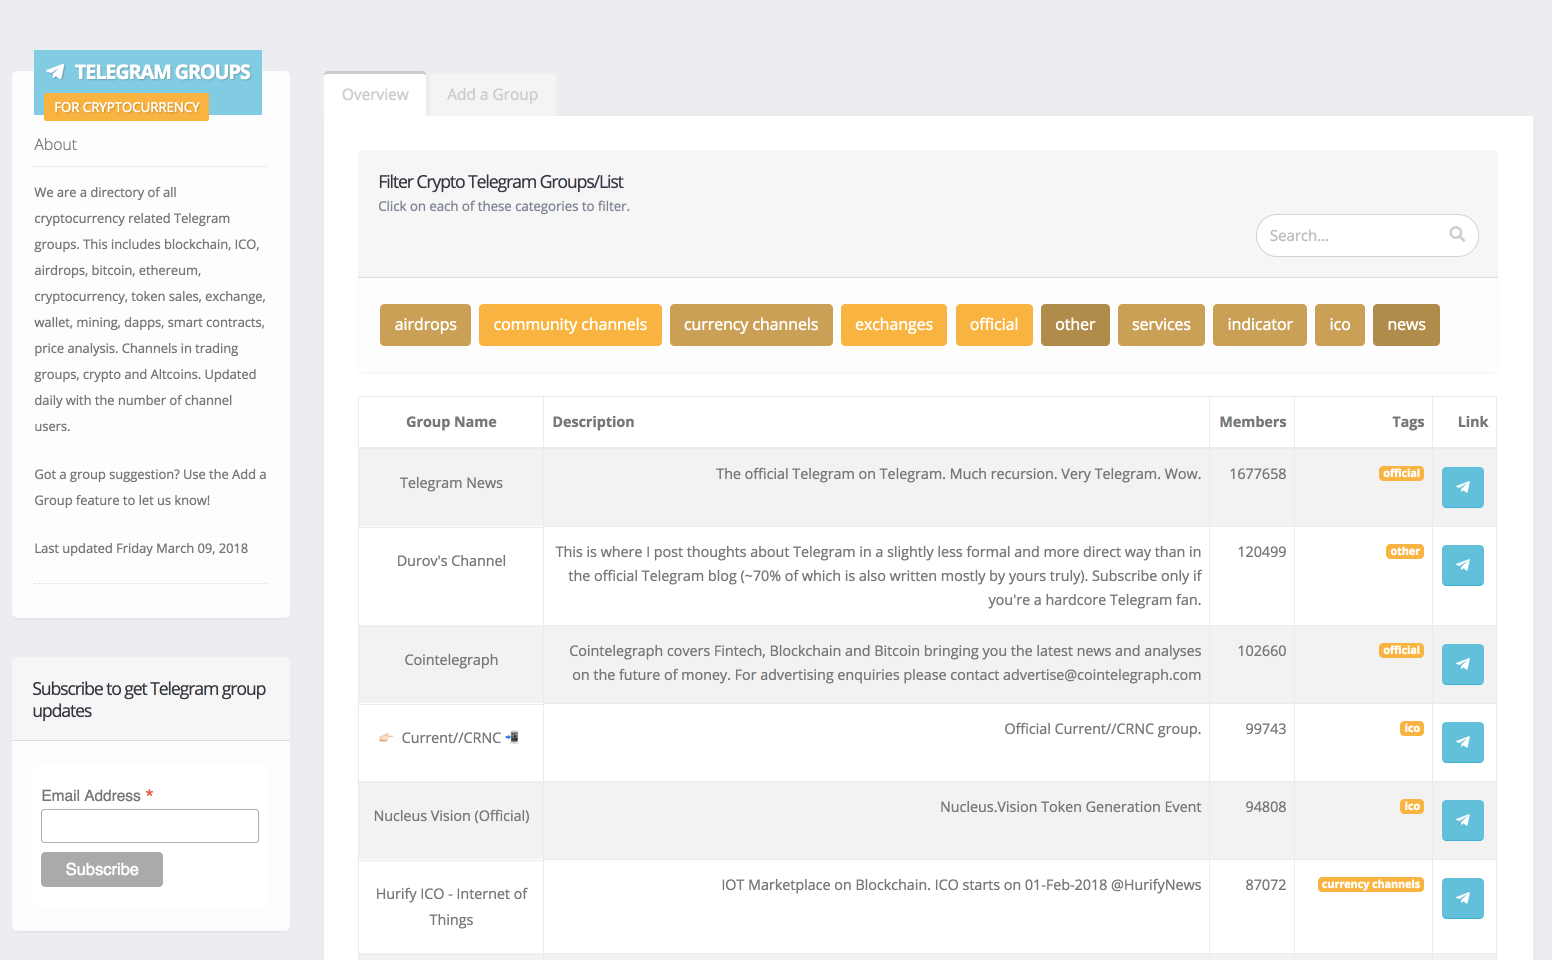Filter by community channels category
The image size is (1552, 960).
(x=570, y=325)
